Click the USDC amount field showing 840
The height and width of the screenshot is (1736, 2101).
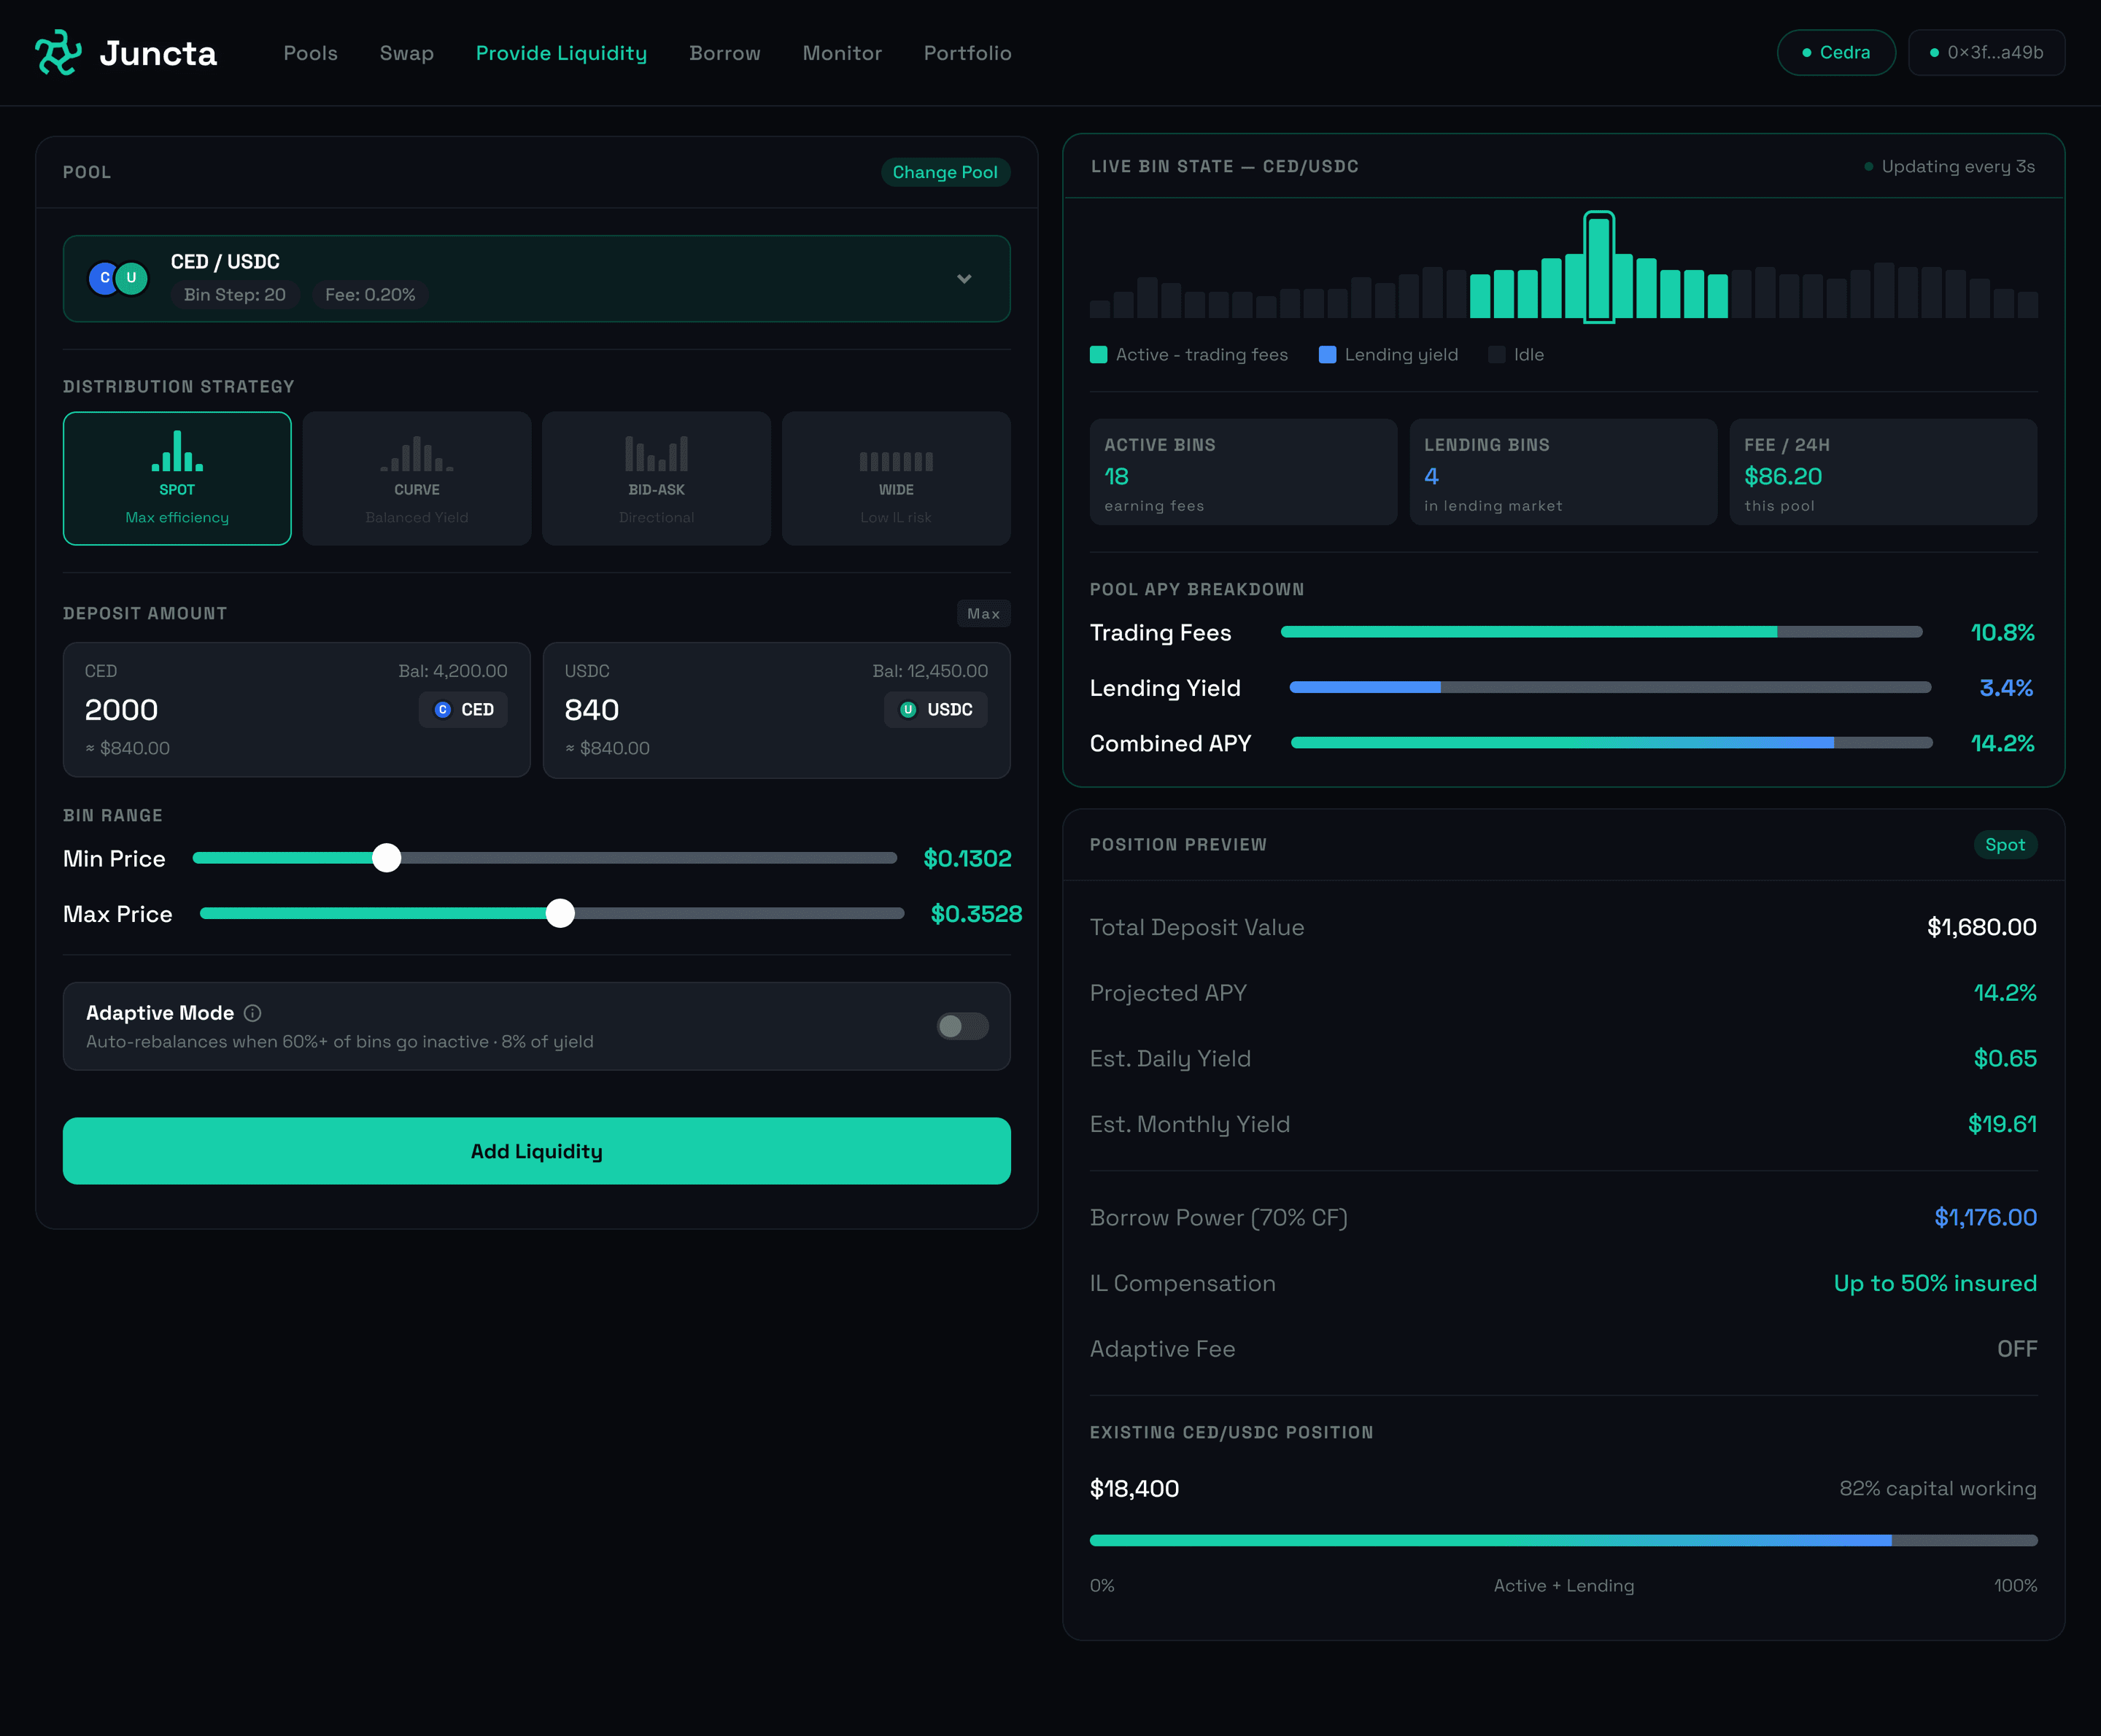[x=776, y=709]
